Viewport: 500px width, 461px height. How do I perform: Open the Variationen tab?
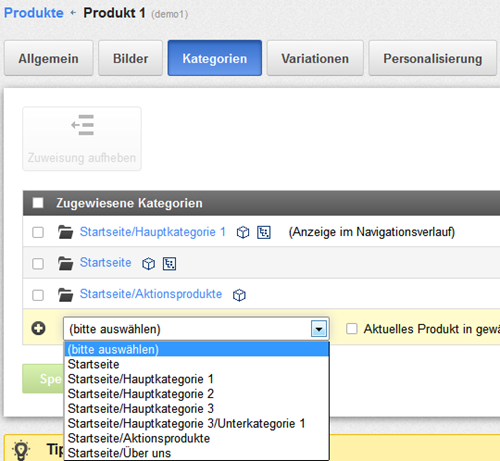point(315,58)
